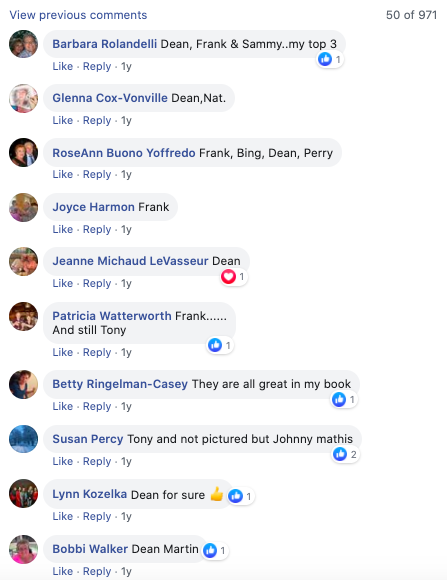The image size is (447, 580).
Task: Open the thumbs-up reaction on Barbara Rolandelli's comment
Action: click(x=330, y=59)
